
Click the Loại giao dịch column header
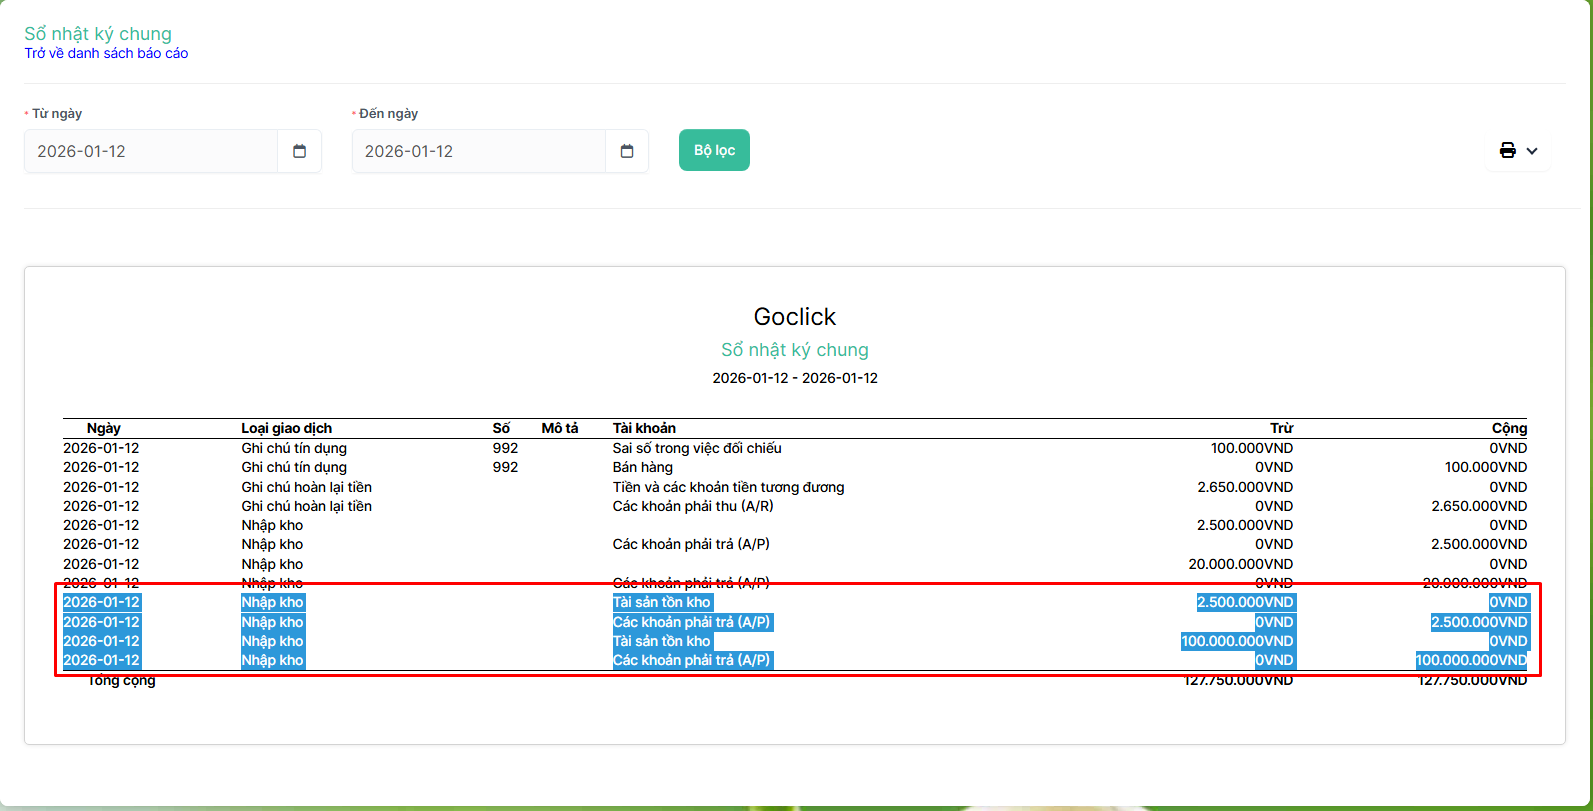point(286,428)
